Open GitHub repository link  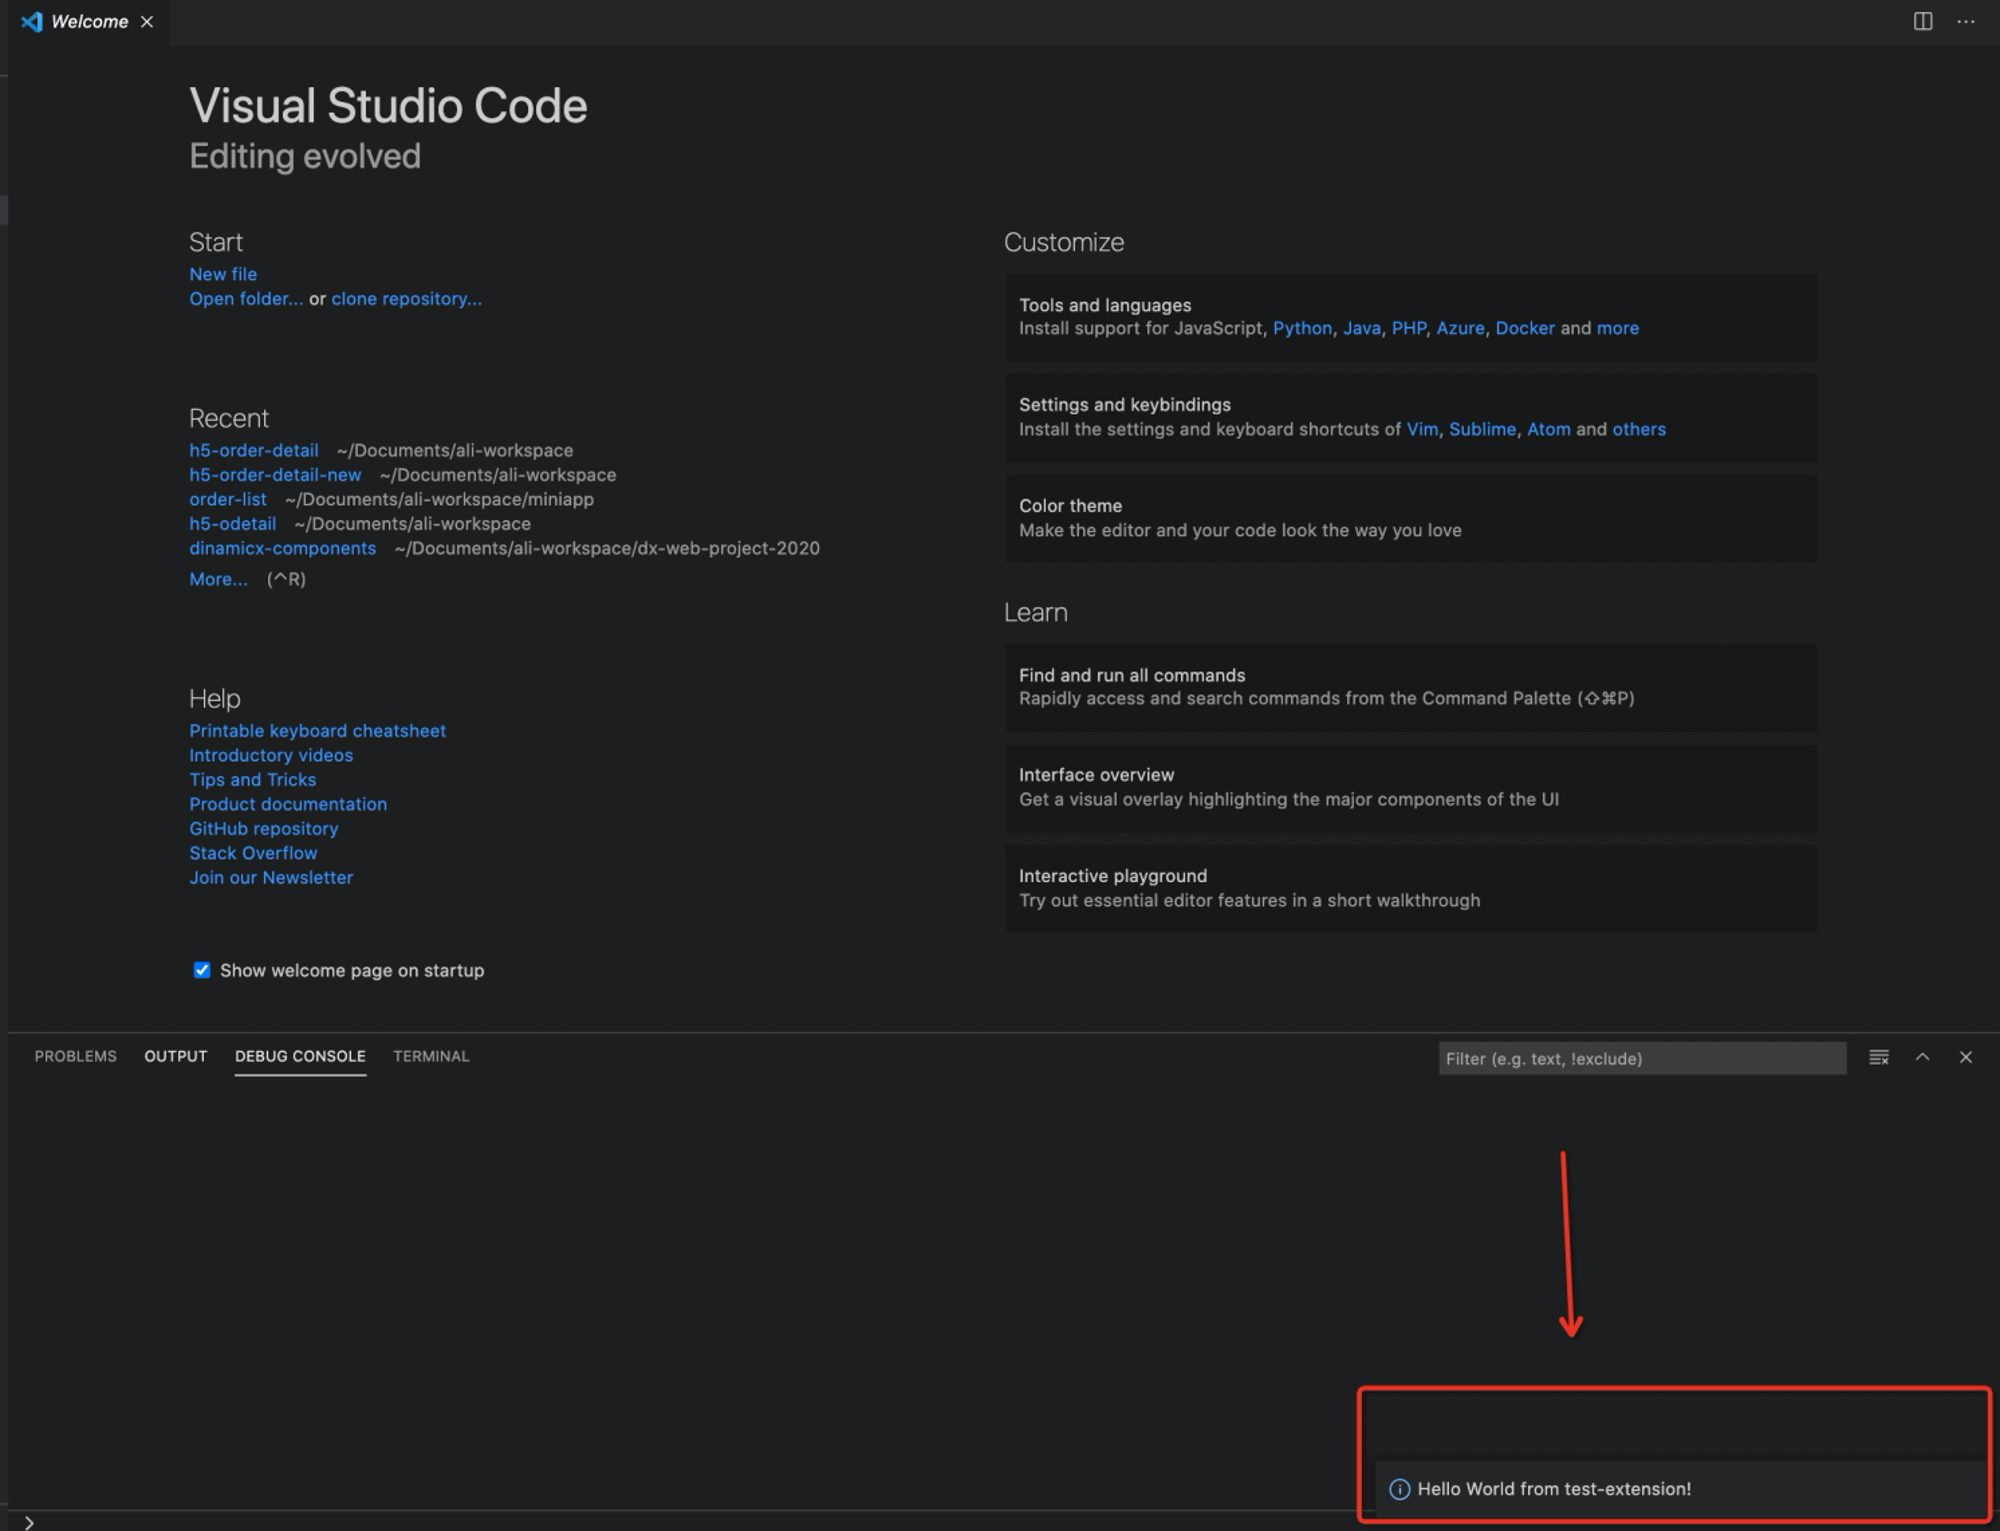click(264, 829)
